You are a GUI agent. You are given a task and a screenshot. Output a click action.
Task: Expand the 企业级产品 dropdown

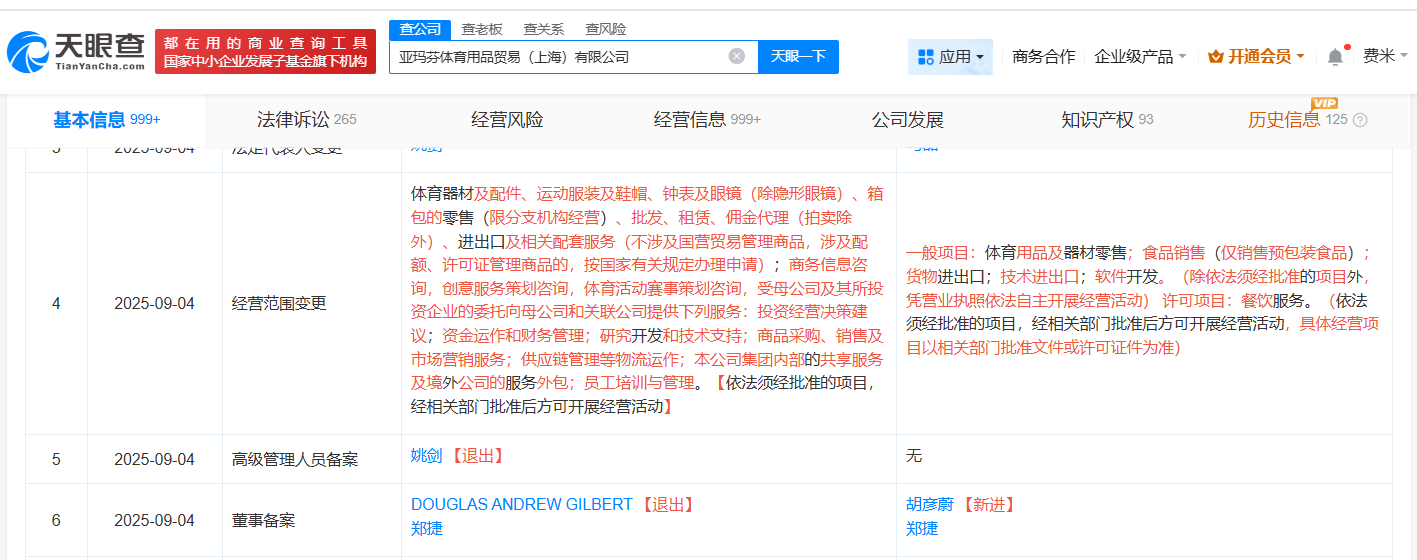[1140, 57]
